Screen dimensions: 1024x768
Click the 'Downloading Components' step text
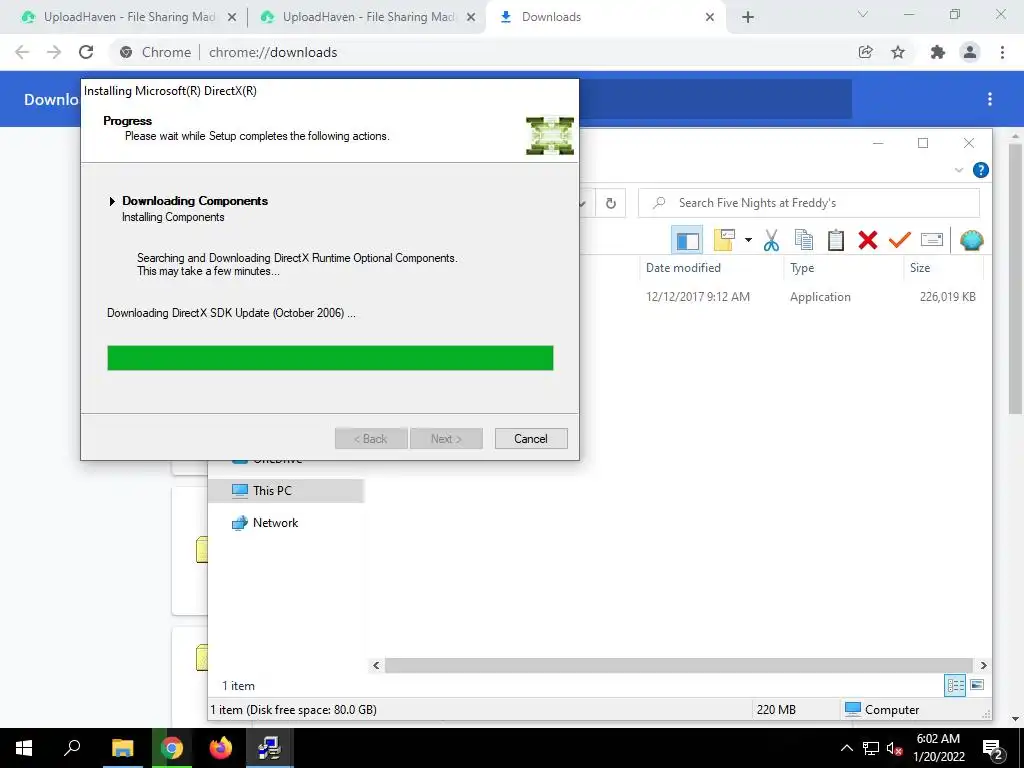[x=195, y=201]
